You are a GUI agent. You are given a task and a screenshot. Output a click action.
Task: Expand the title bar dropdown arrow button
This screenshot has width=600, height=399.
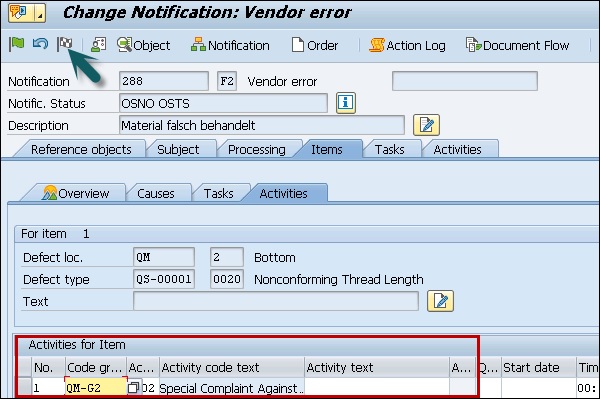pos(40,13)
